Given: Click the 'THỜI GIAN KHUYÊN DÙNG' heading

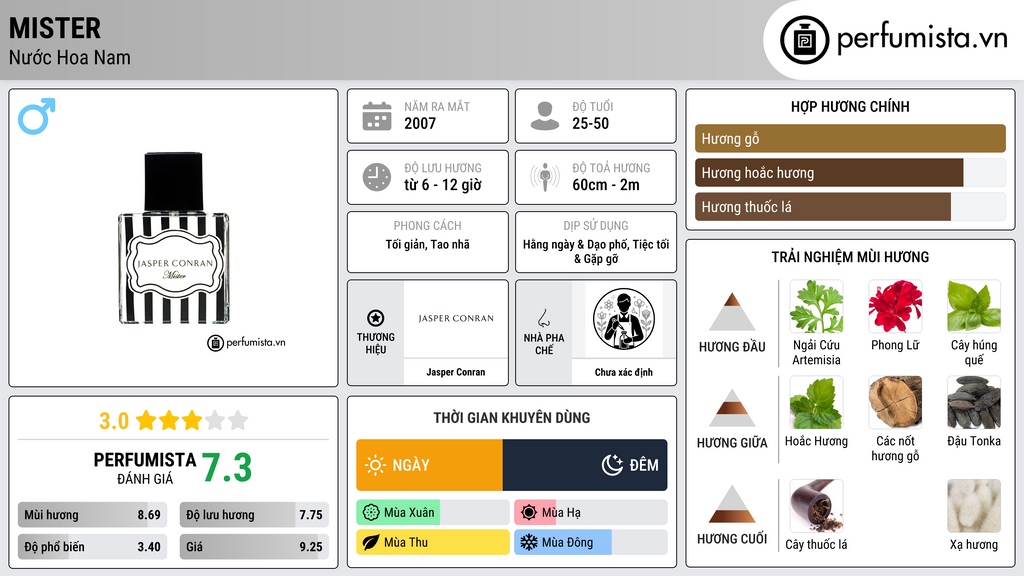Looking at the screenshot, I should click(x=512, y=418).
